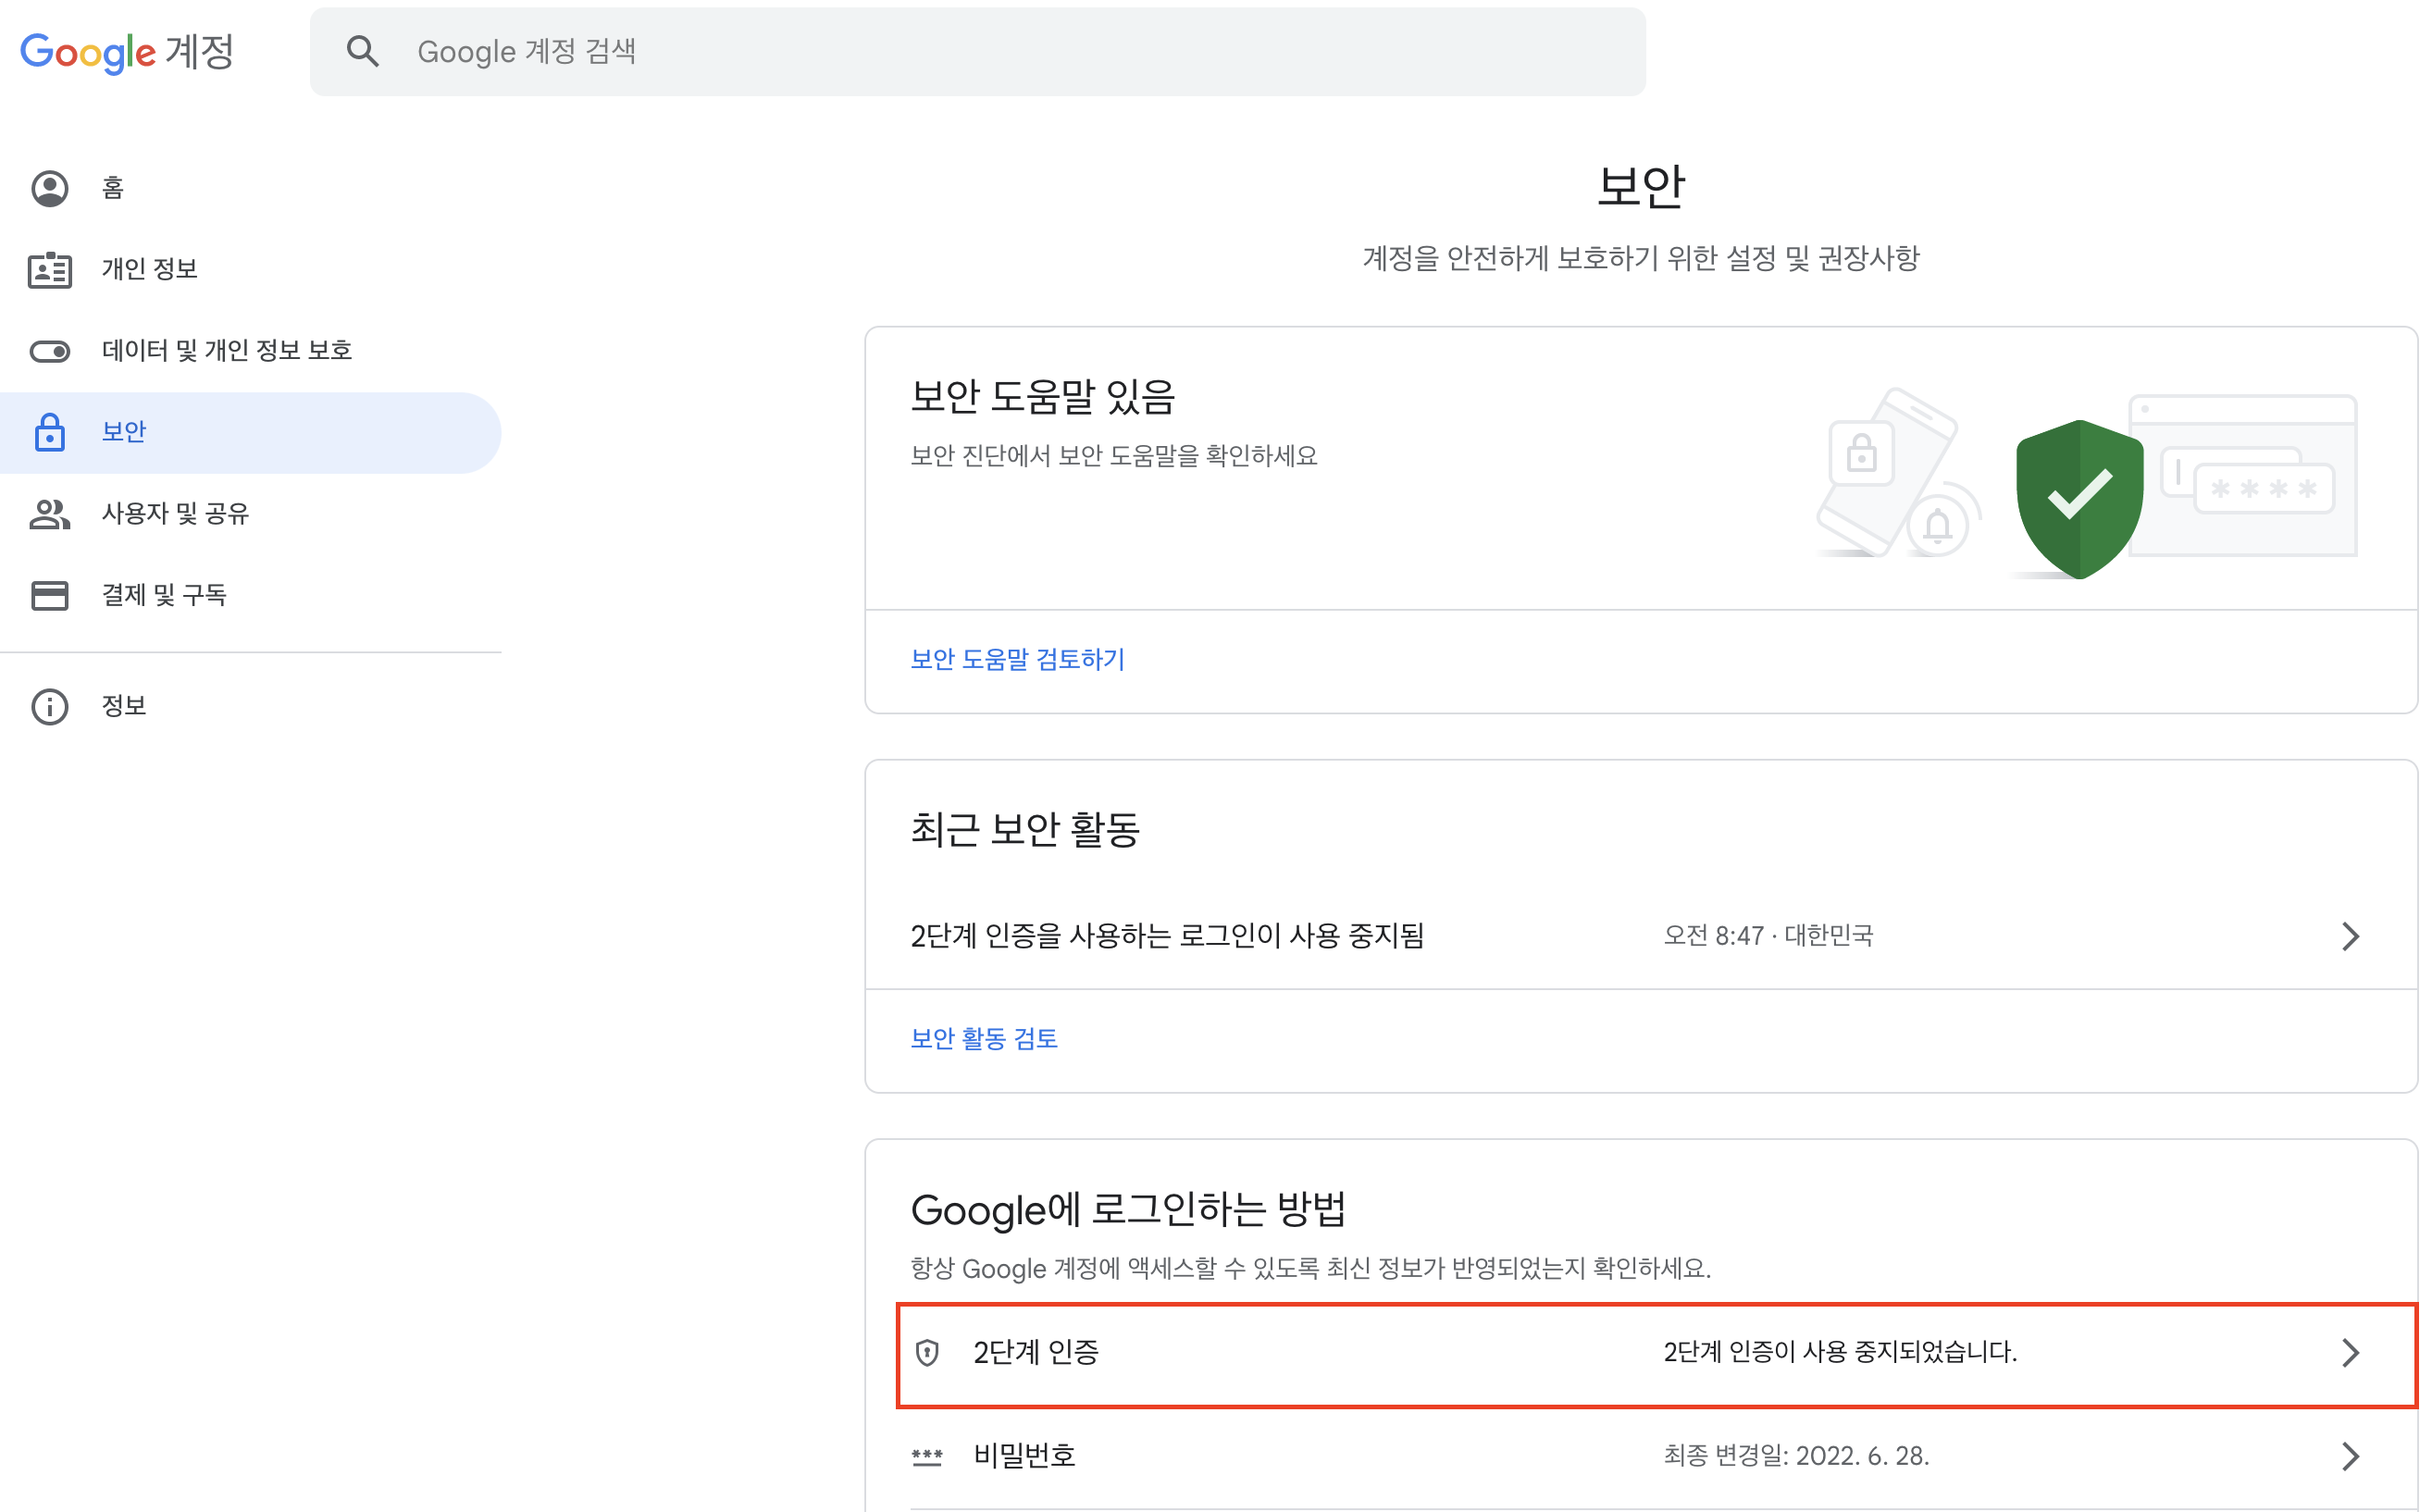
Task: Select 사용자 및 공유 menu item
Action: [x=176, y=514]
